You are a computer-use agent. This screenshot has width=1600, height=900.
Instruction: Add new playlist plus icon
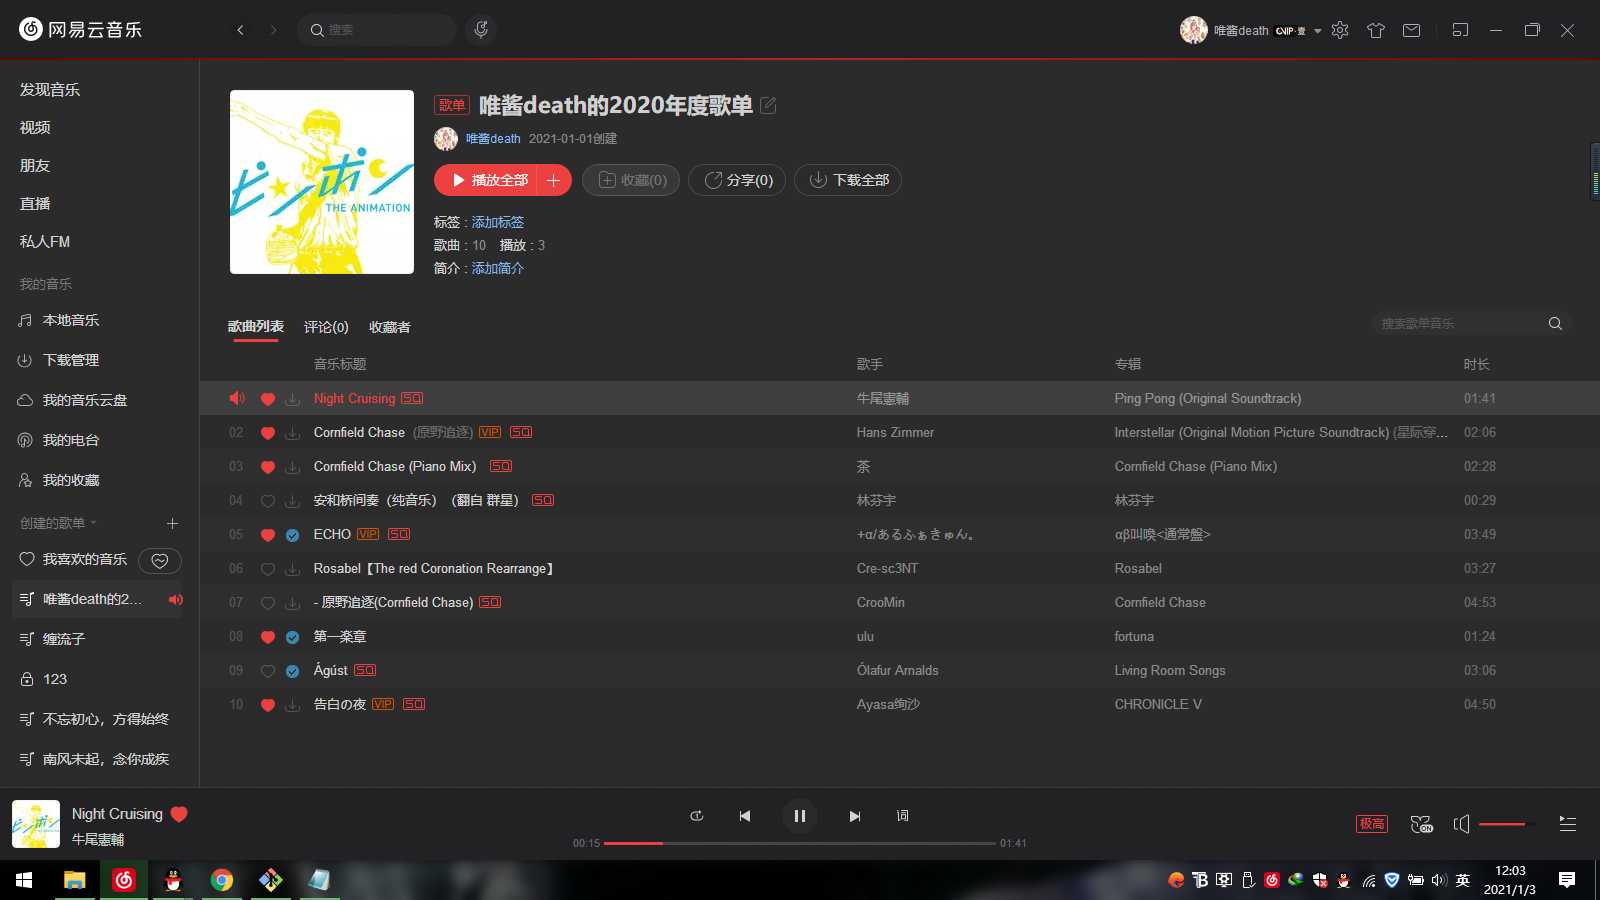click(172, 523)
